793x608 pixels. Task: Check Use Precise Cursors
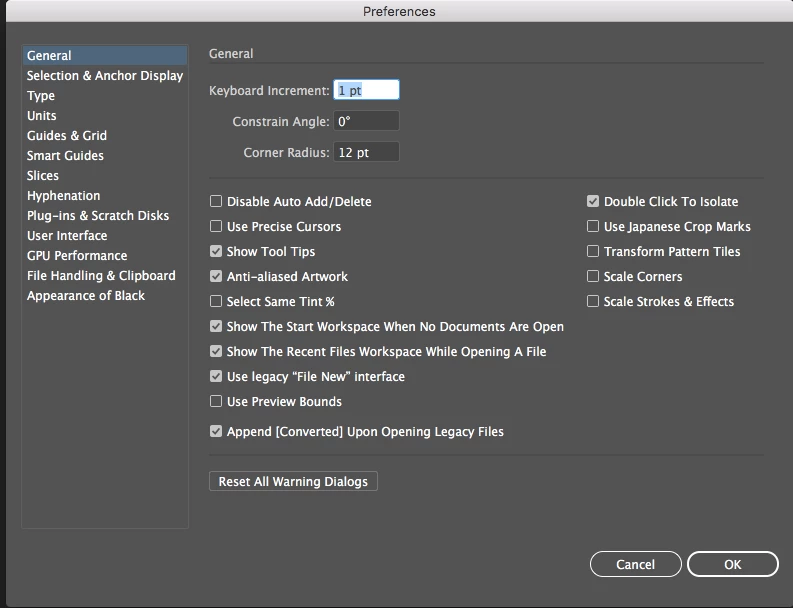[216, 226]
